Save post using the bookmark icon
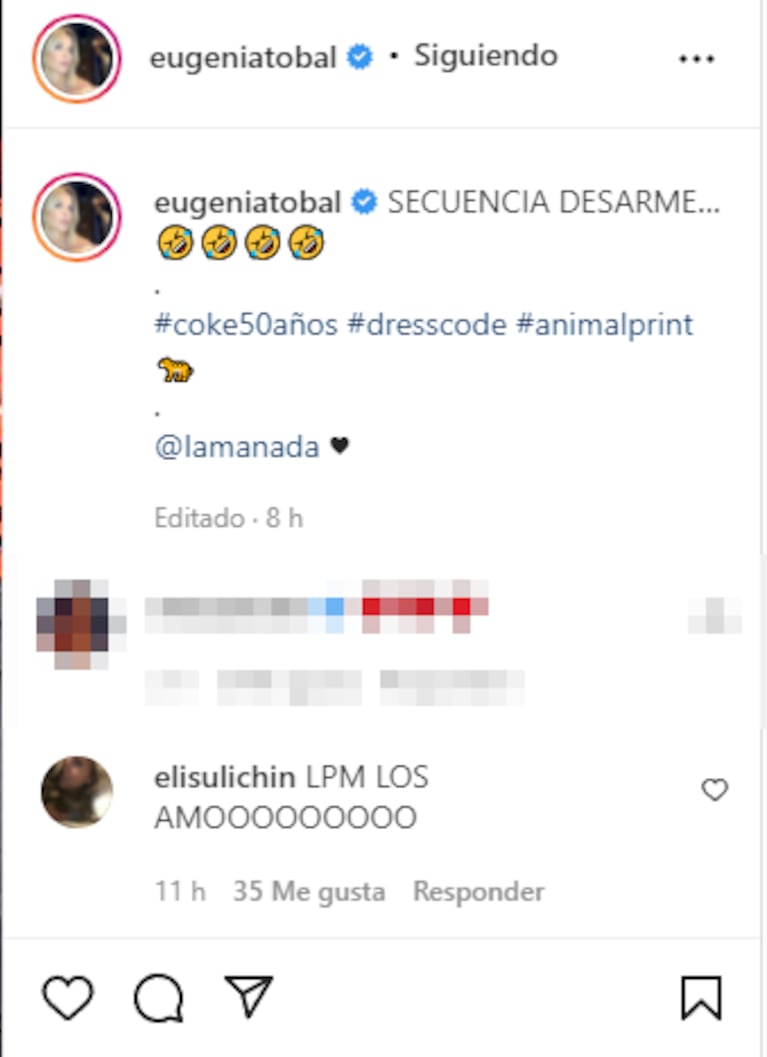Viewport: 767px width, 1057px height. click(x=701, y=998)
